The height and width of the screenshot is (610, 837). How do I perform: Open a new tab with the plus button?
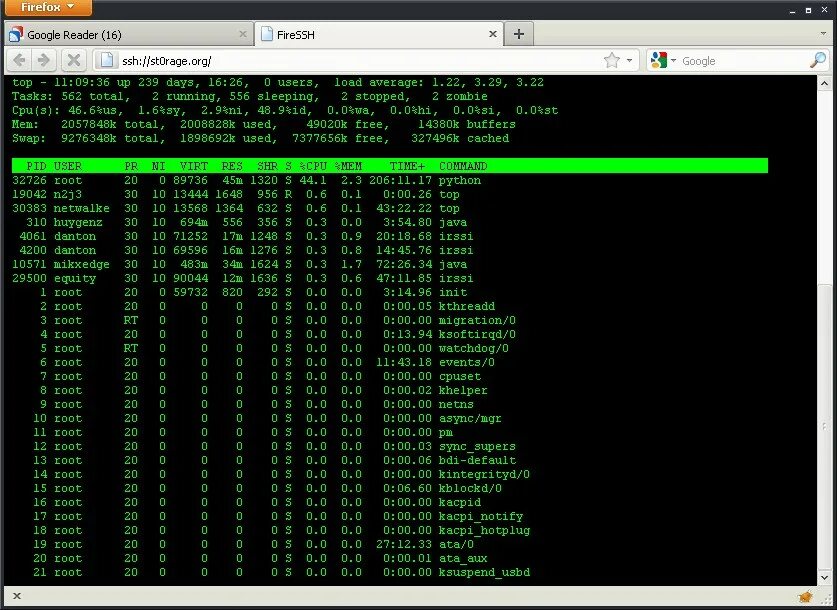(519, 34)
